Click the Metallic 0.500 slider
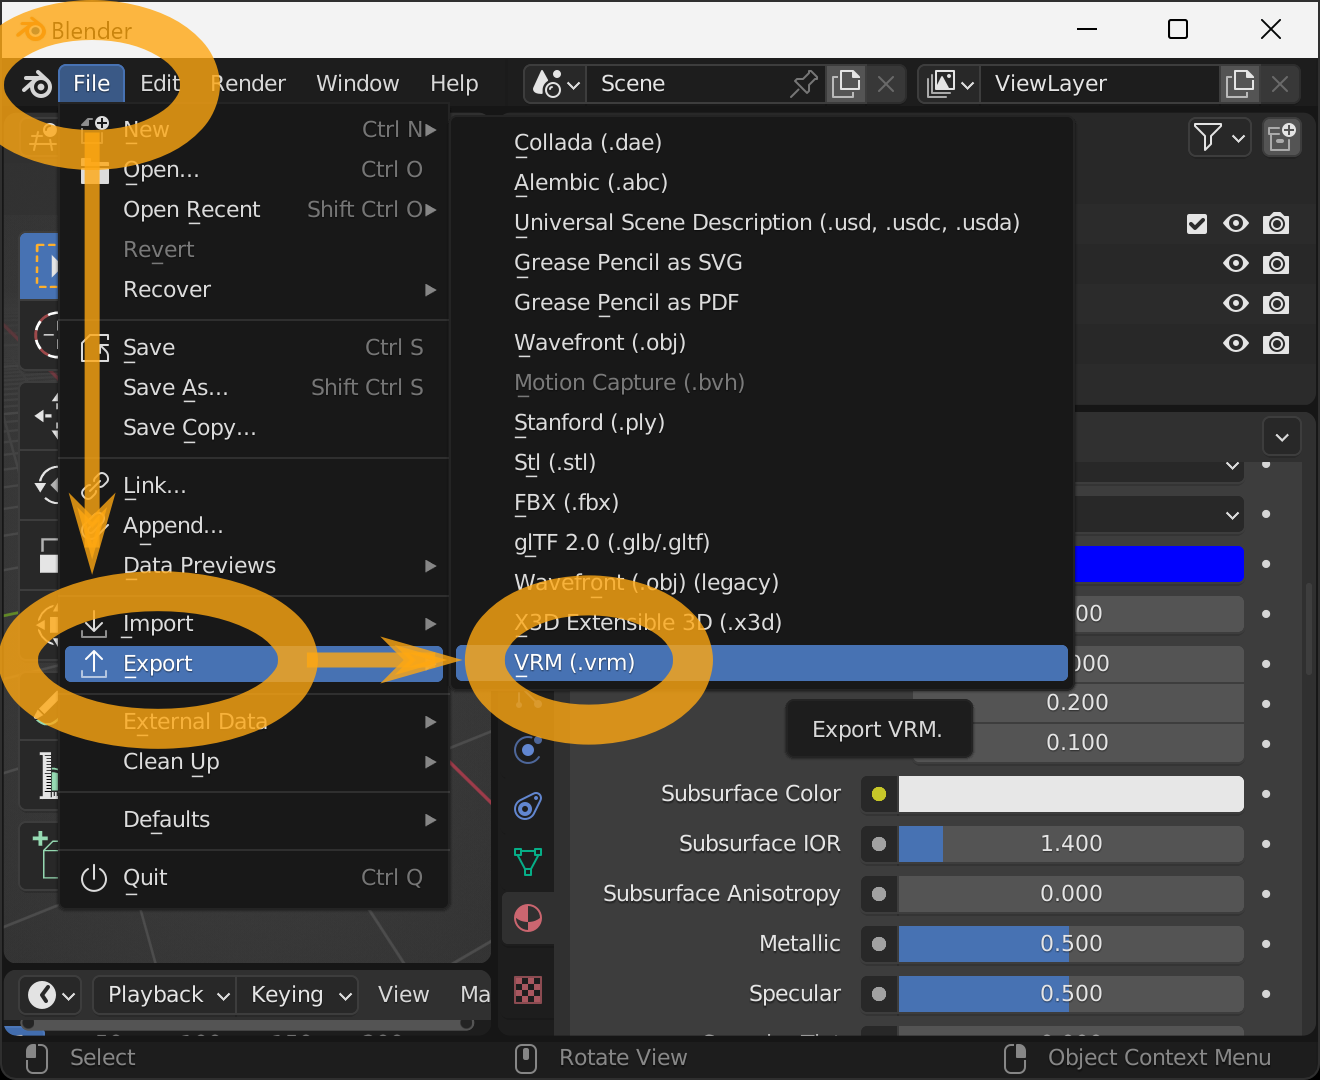Screen dimensions: 1320x1080 pyautogui.click(x=1071, y=944)
